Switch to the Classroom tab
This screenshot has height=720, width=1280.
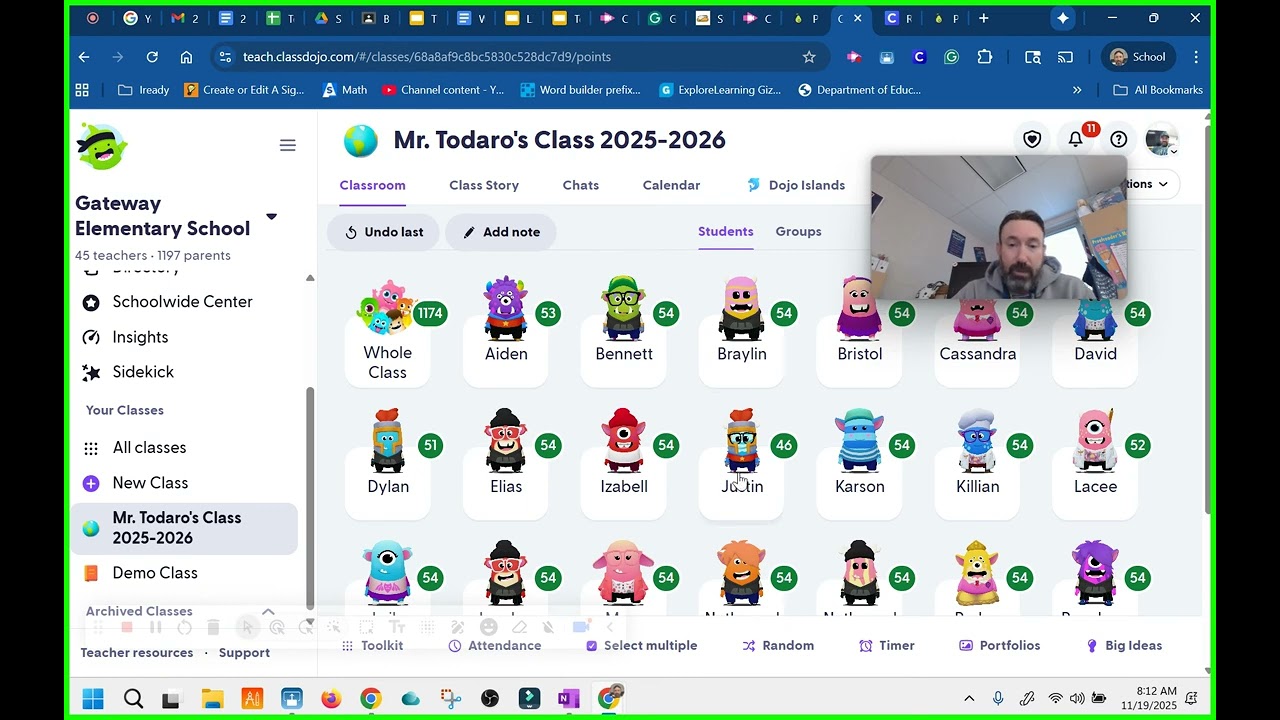pos(372,185)
